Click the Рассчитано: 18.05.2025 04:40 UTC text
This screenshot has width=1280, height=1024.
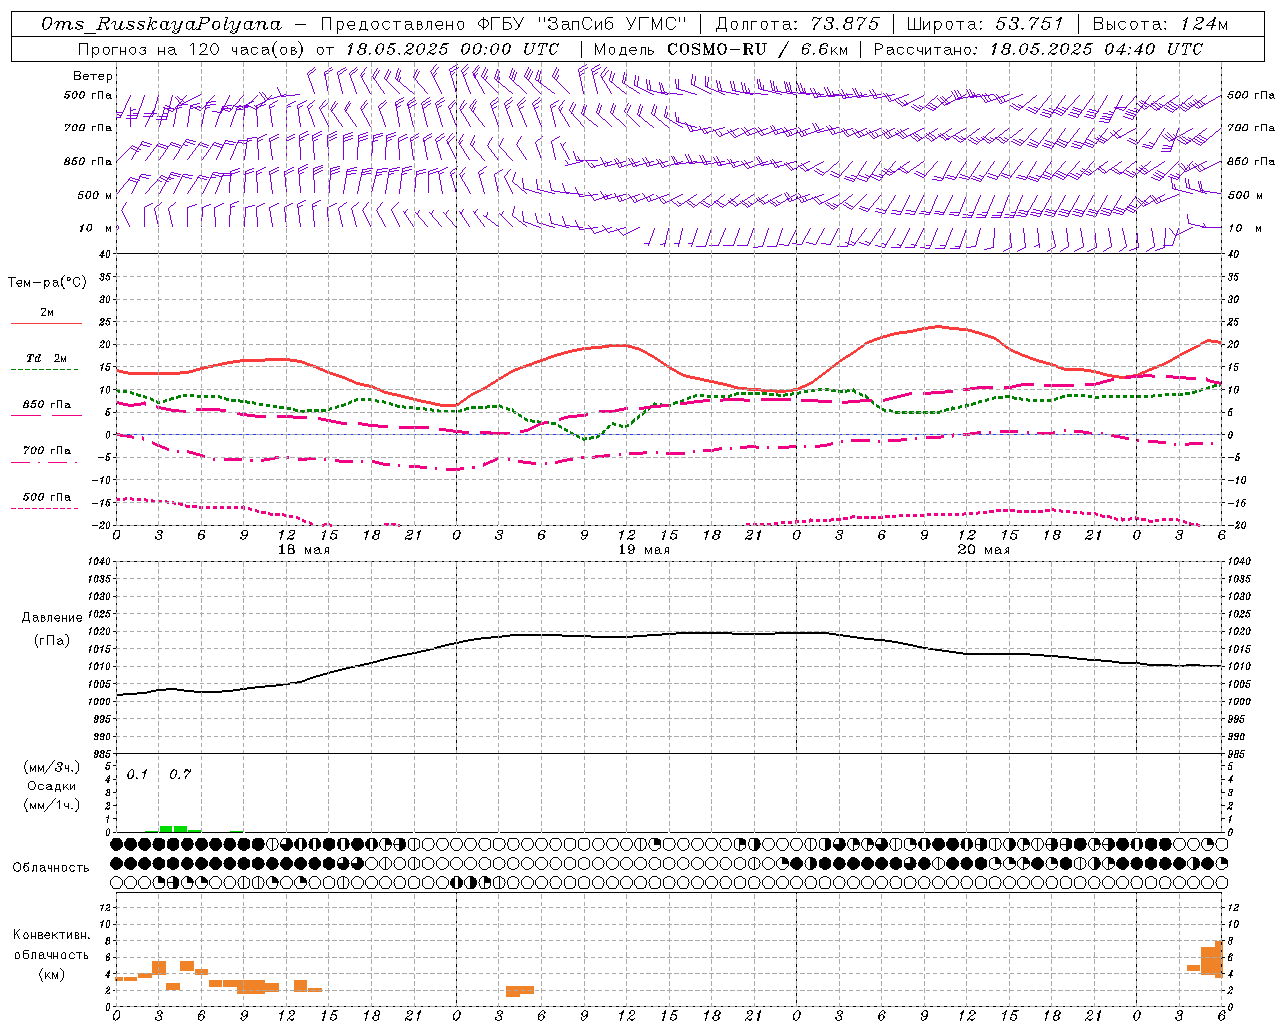click(x=1038, y=49)
